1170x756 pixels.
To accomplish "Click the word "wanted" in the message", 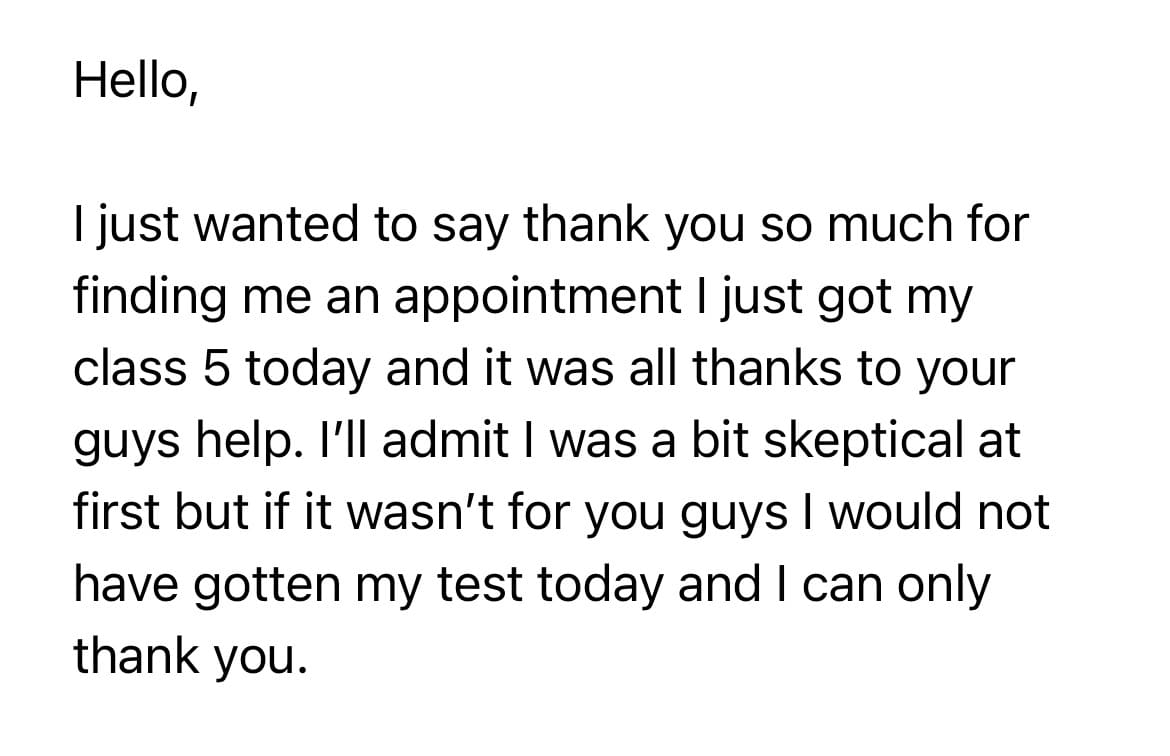I will tap(276, 224).
